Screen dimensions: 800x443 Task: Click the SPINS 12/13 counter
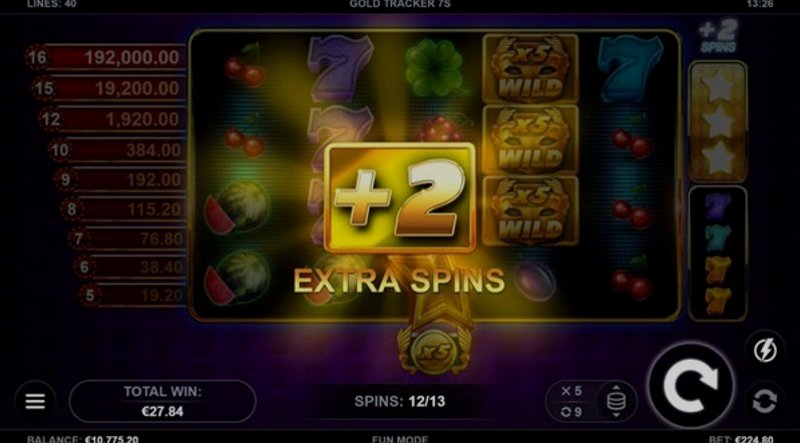(400, 402)
